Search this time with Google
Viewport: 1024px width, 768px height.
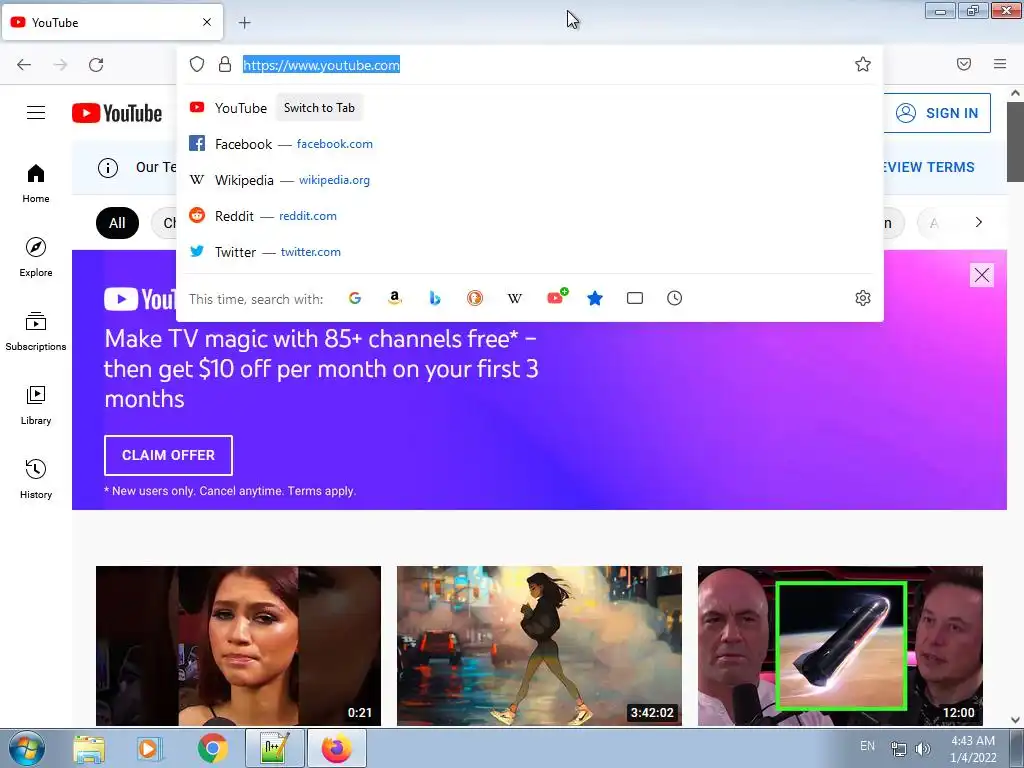[x=355, y=298]
